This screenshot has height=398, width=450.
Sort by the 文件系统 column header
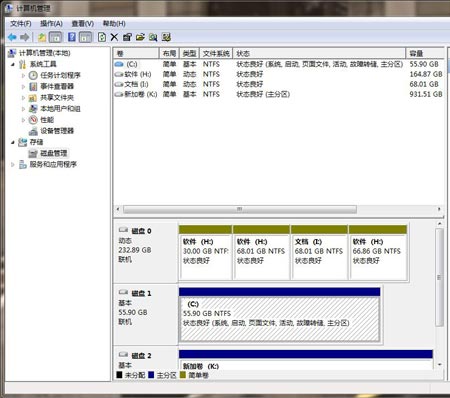tap(216, 53)
